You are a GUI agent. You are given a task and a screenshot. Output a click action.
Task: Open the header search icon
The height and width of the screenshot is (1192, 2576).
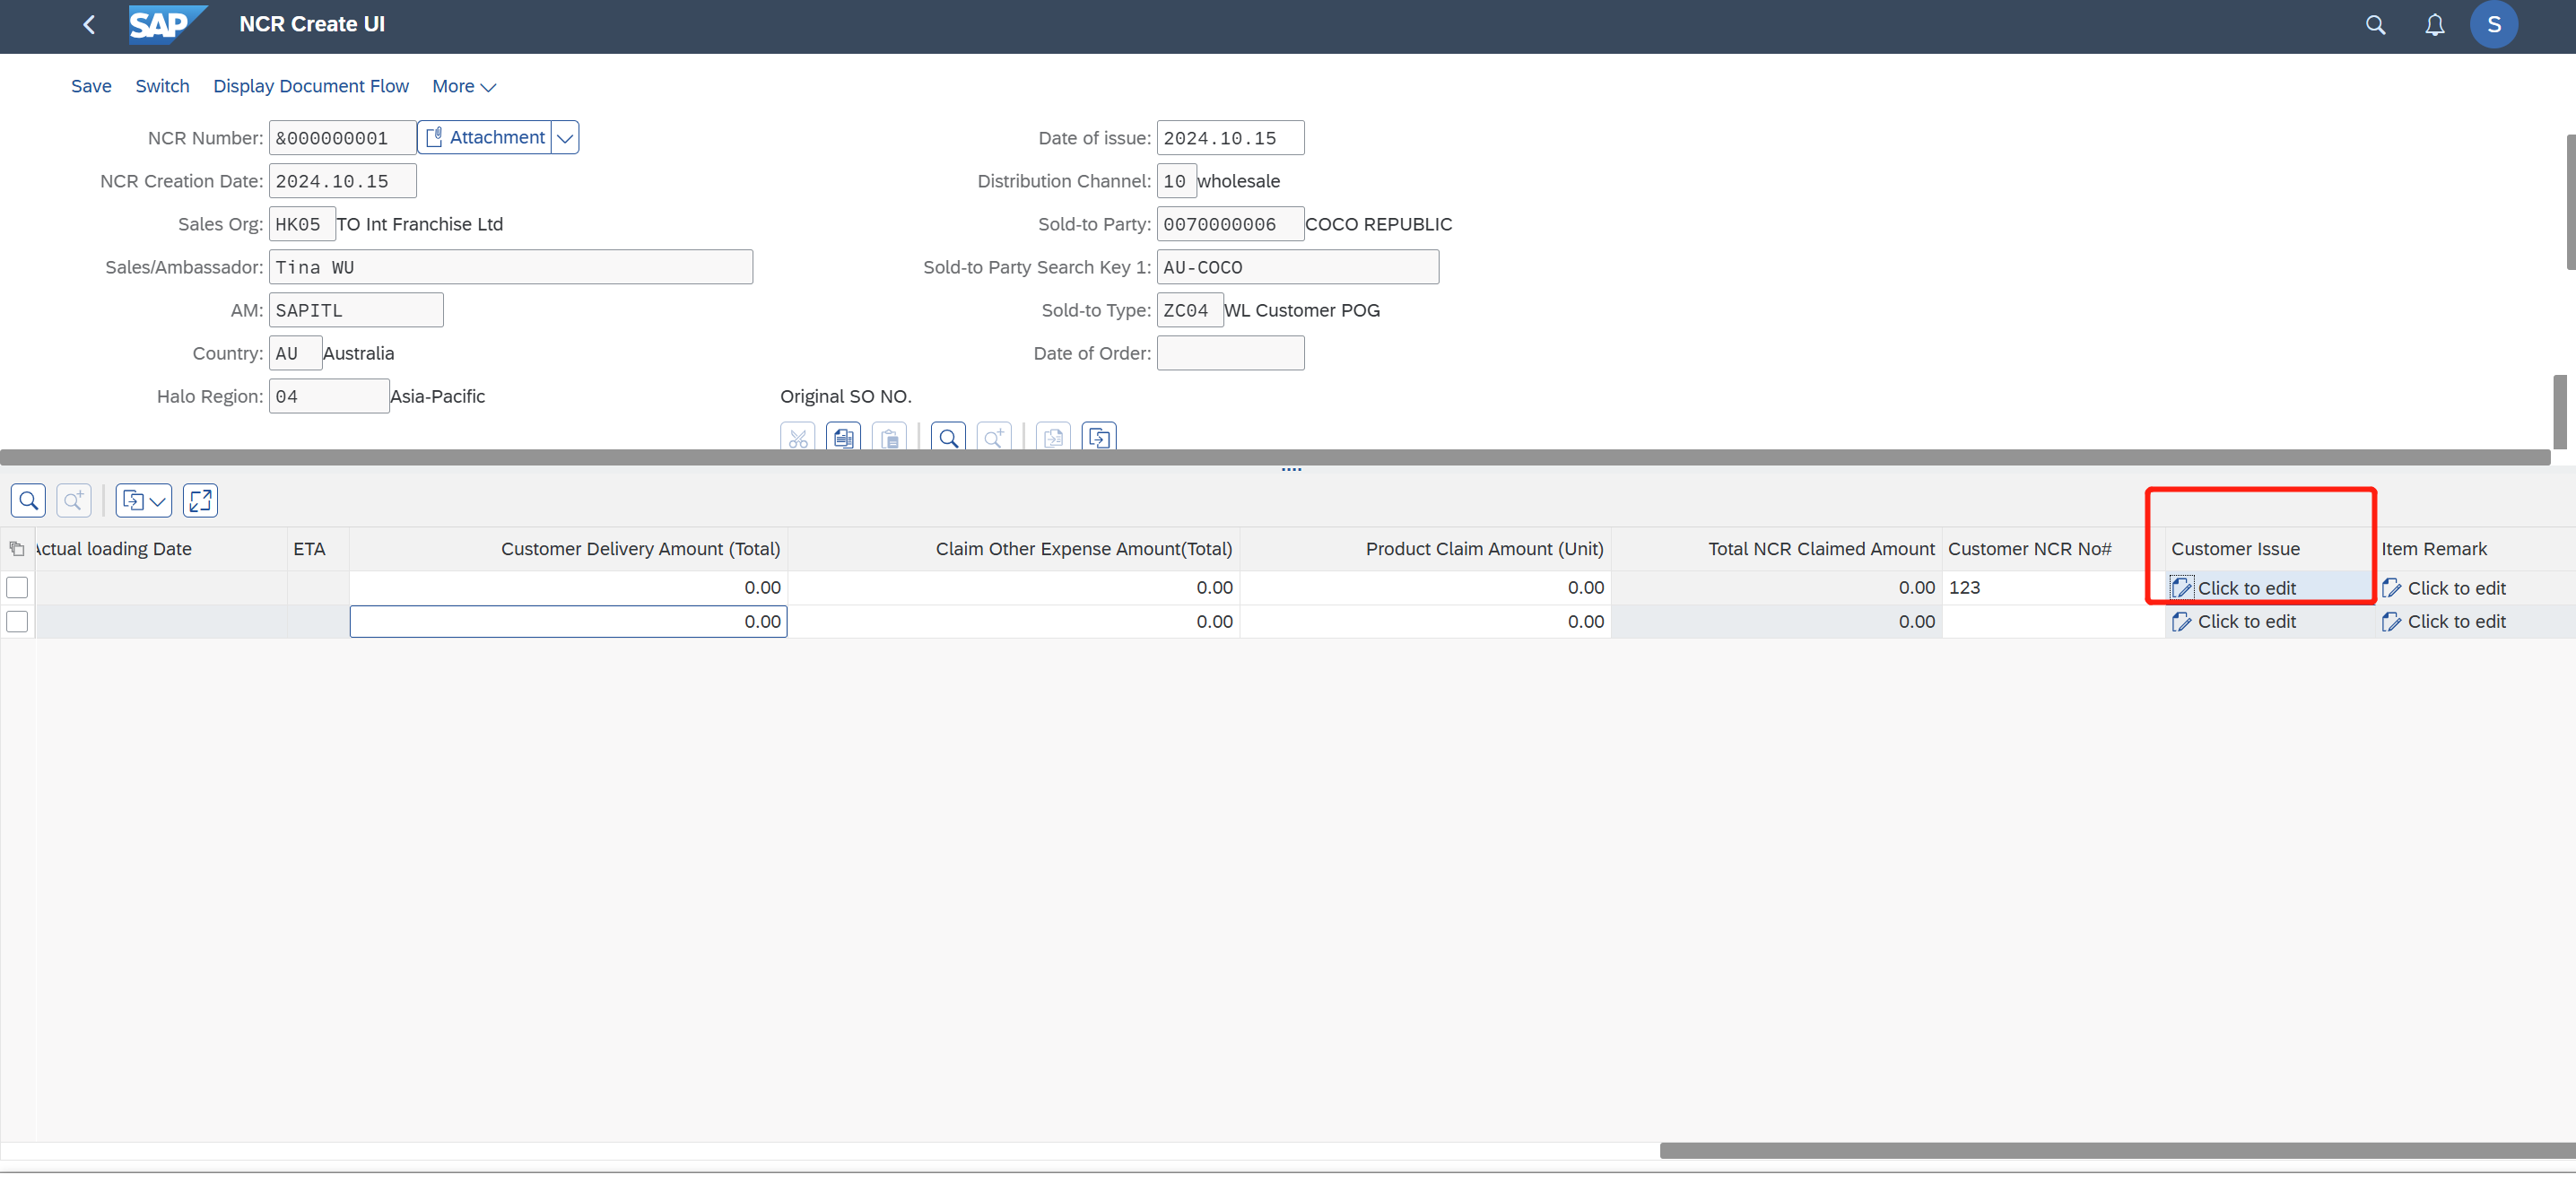pos(2375,25)
